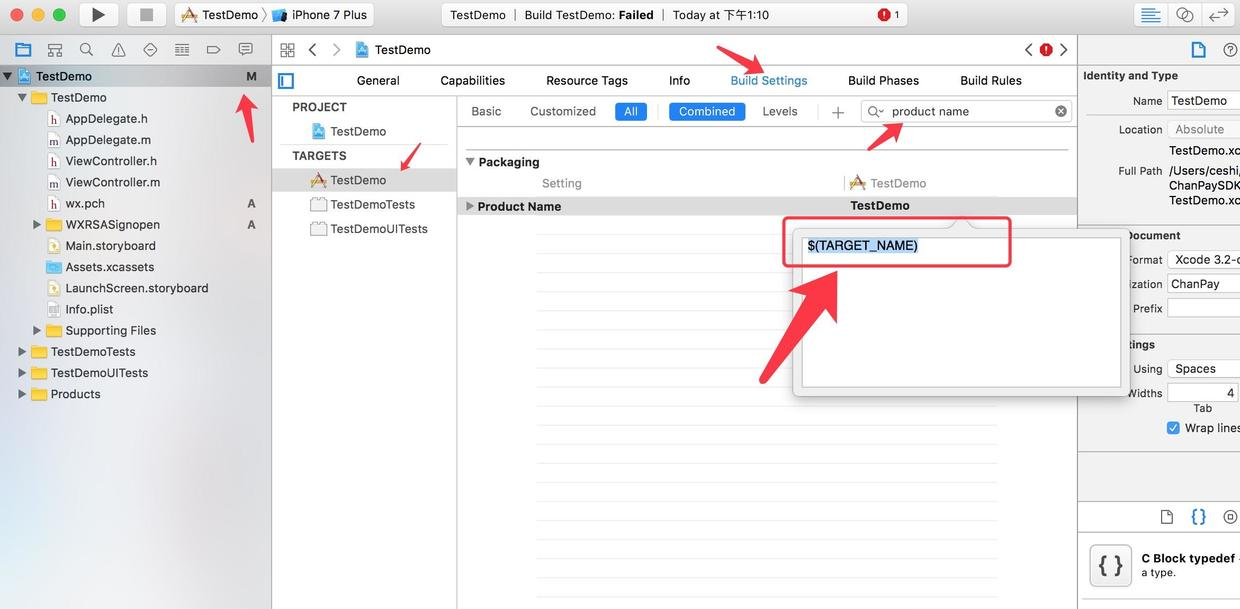Screen dimensions: 1240x609
Task: Jump to next issue arrow
Action: (x=1064, y=50)
